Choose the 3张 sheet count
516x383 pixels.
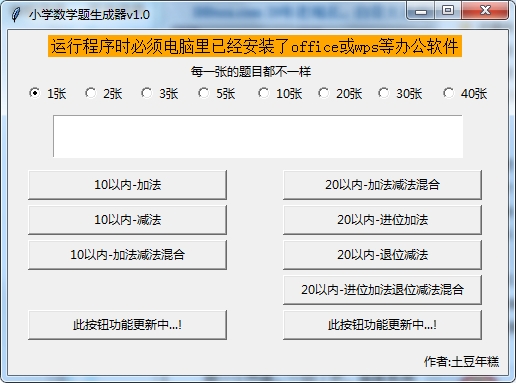coord(146,93)
